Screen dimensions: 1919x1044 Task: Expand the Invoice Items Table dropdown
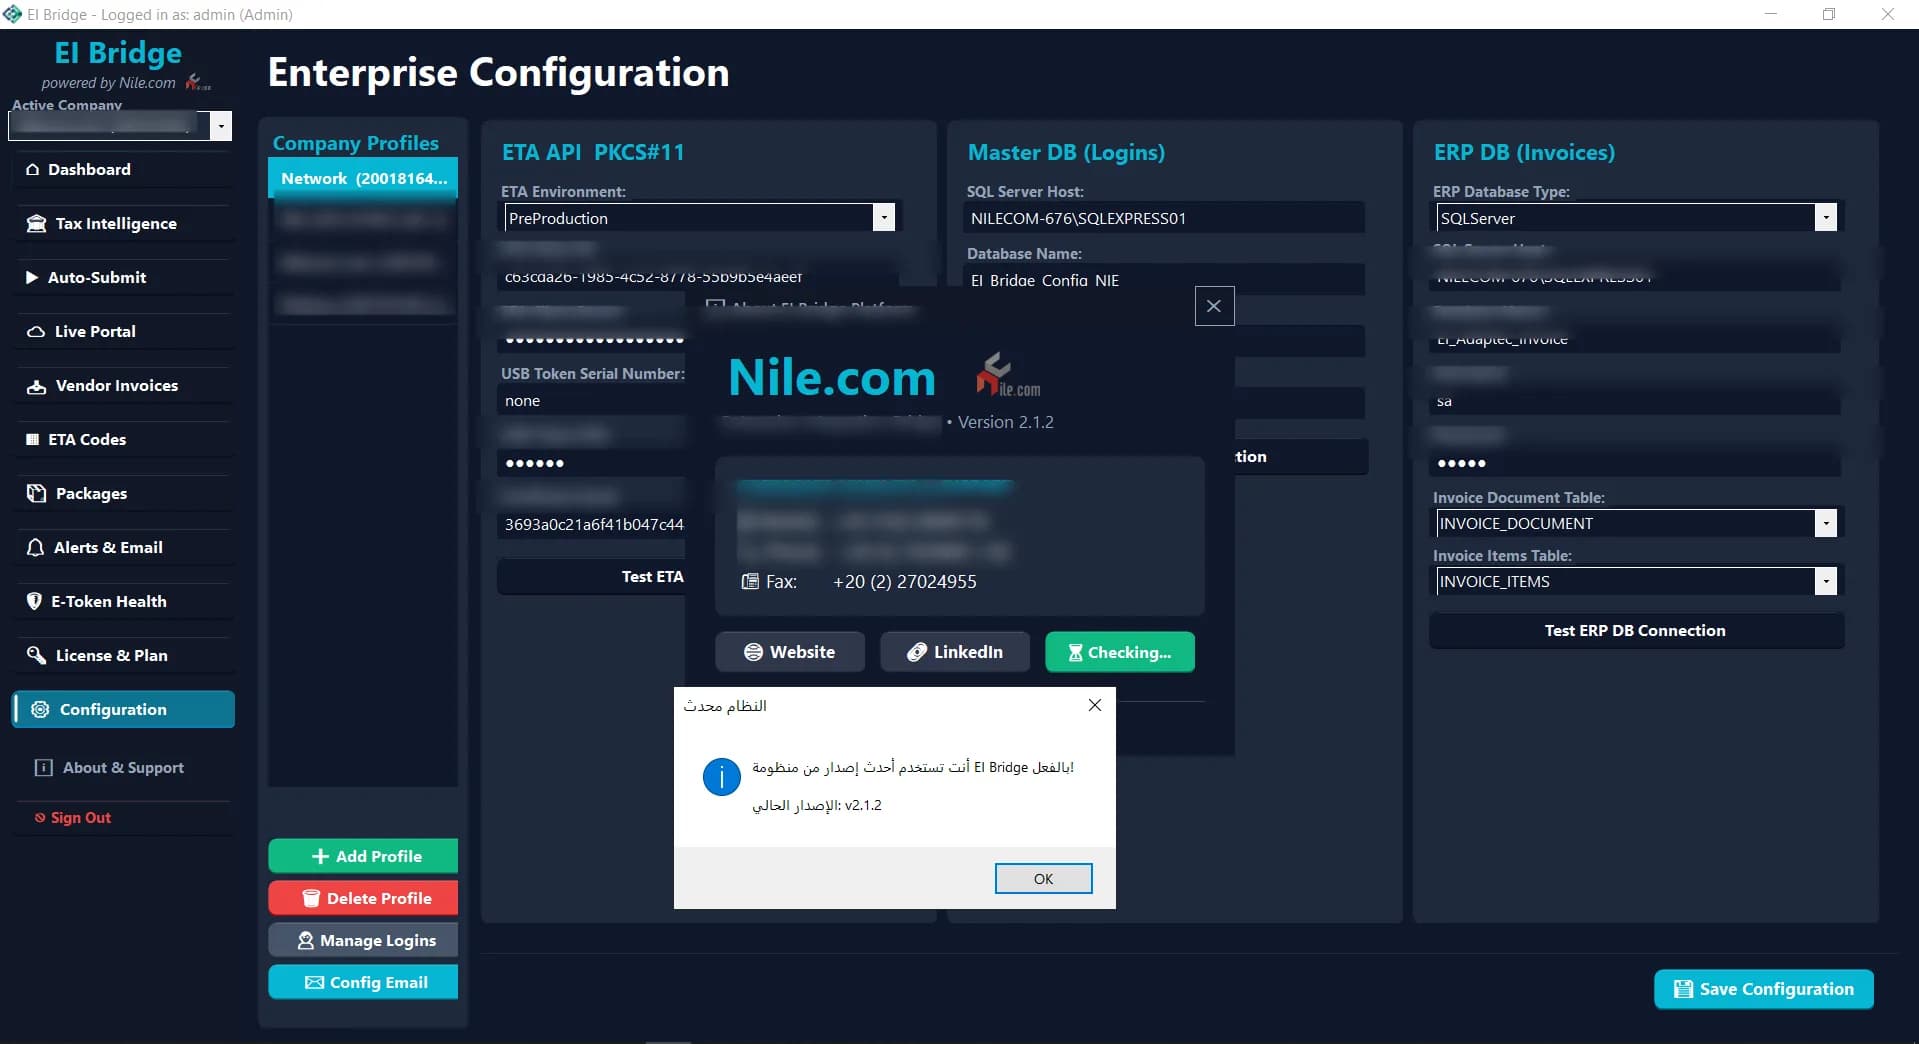tap(1825, 581)
